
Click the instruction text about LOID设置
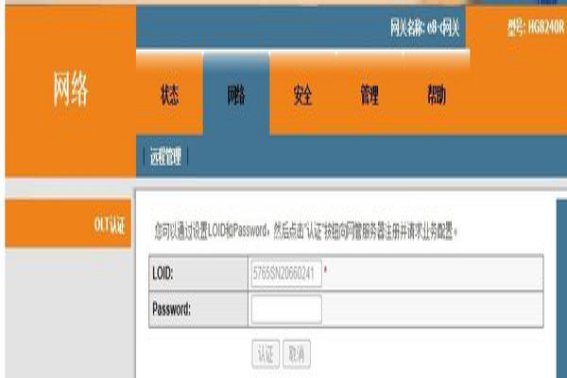[306, 231]
